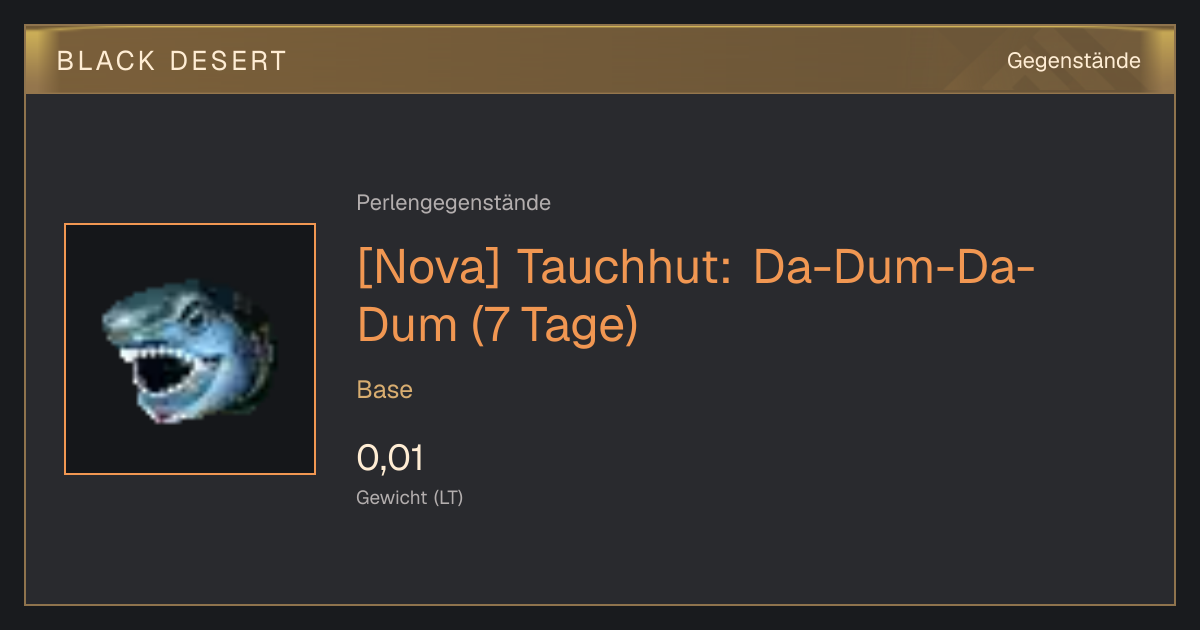The height and width of the screenshot is (630, 1200).
Task: Select the Perlengegenstände category label
Action: tap(453, 203)
